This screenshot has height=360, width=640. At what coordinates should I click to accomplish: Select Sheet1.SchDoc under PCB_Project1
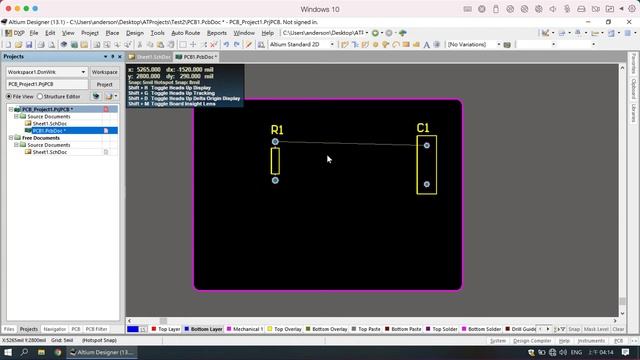(x=49, y=123)
